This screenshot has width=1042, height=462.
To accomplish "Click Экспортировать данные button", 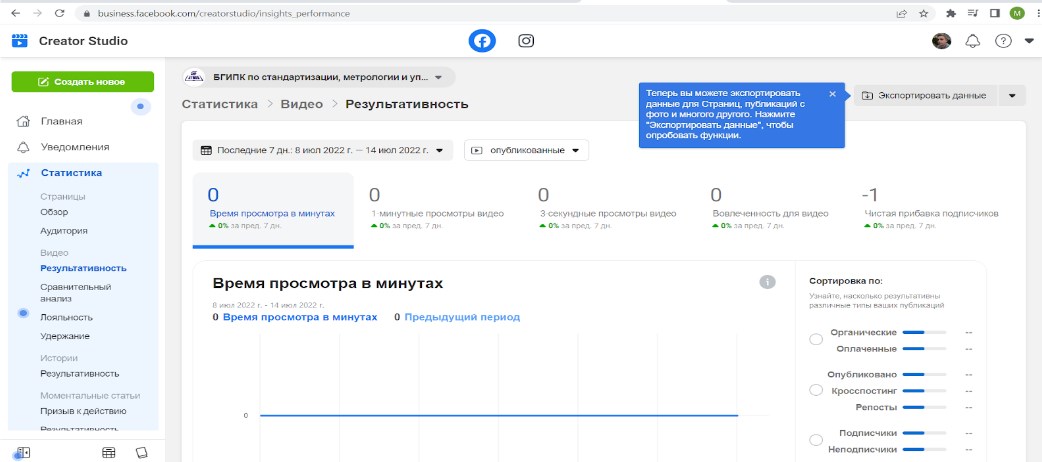I will (x=924, y=96).
